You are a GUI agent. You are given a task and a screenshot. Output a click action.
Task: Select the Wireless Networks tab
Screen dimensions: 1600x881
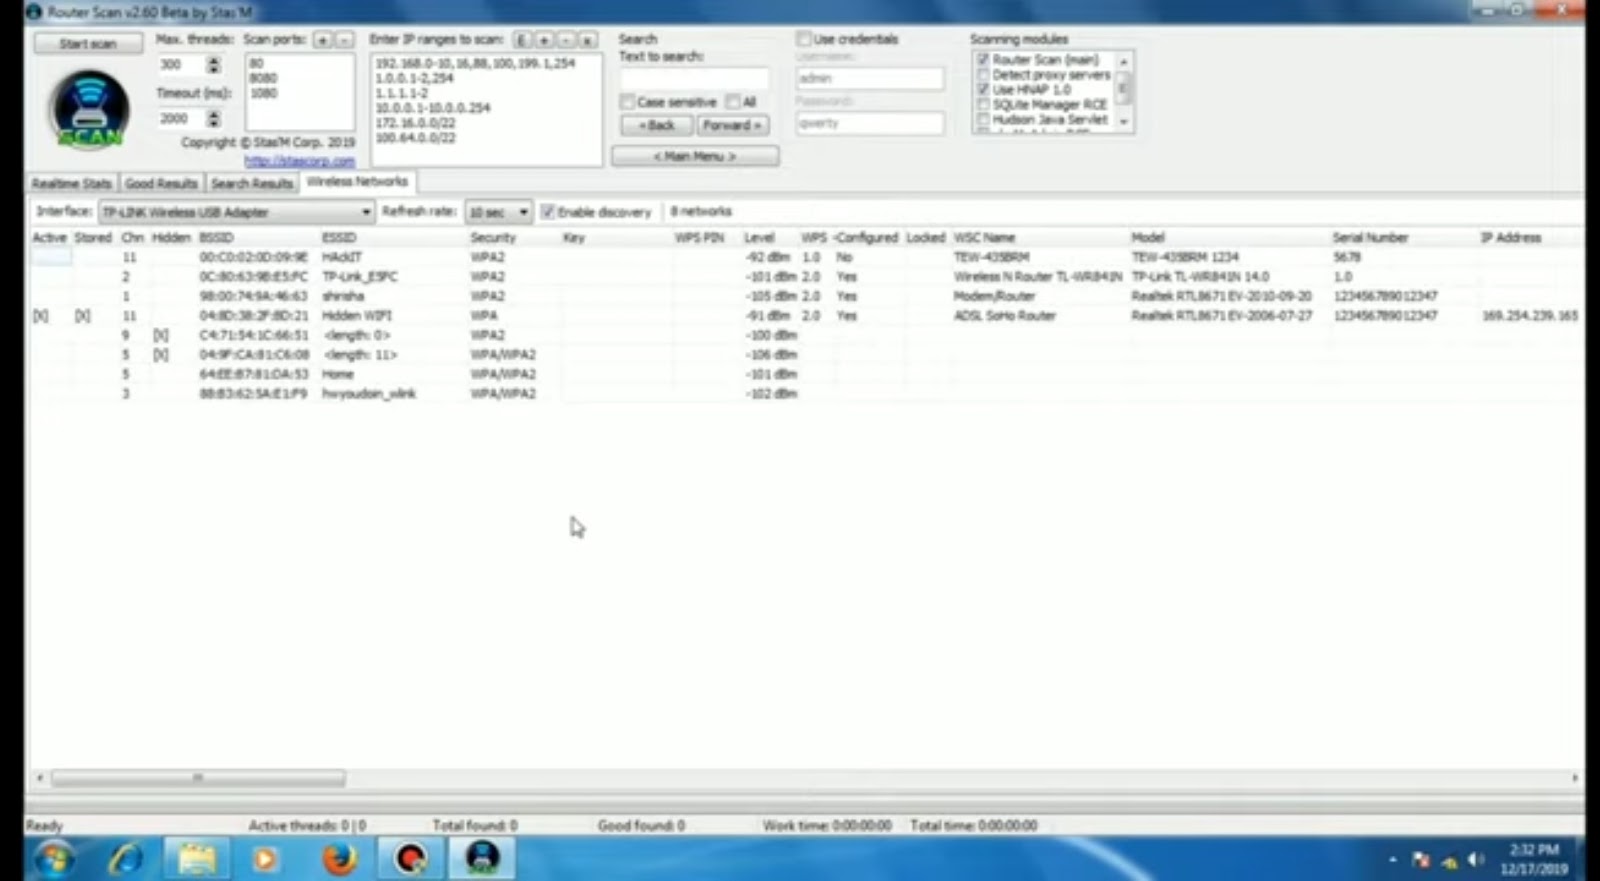(x=357, y=182)
